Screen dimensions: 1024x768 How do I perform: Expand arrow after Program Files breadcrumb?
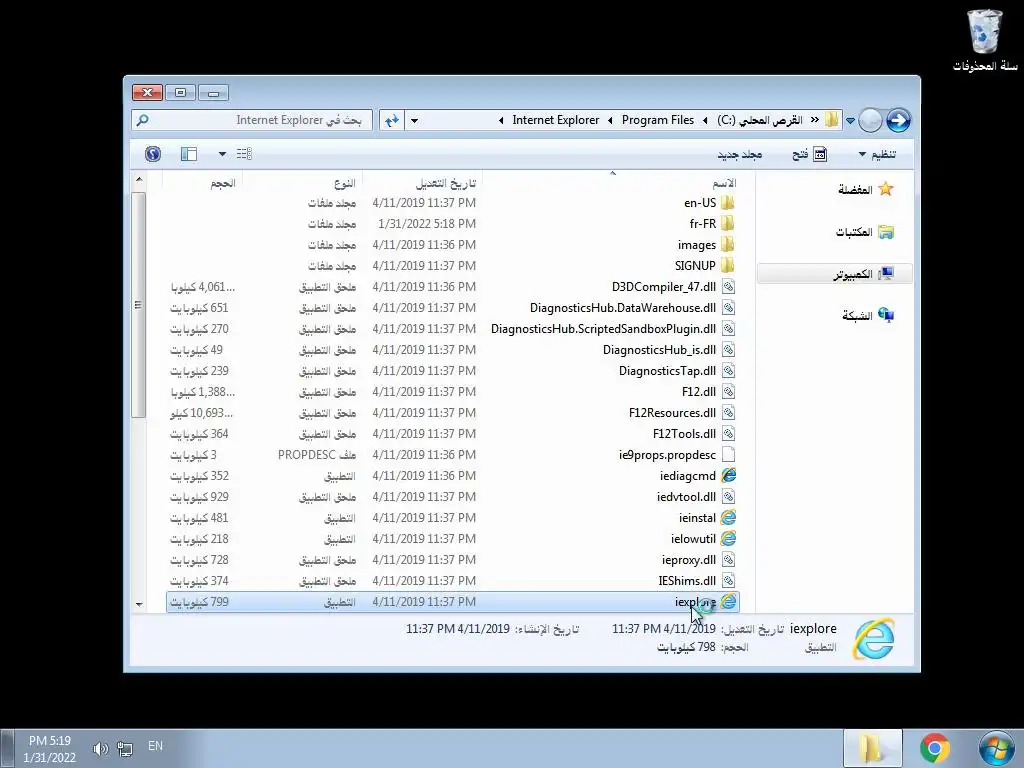point(610,120)
